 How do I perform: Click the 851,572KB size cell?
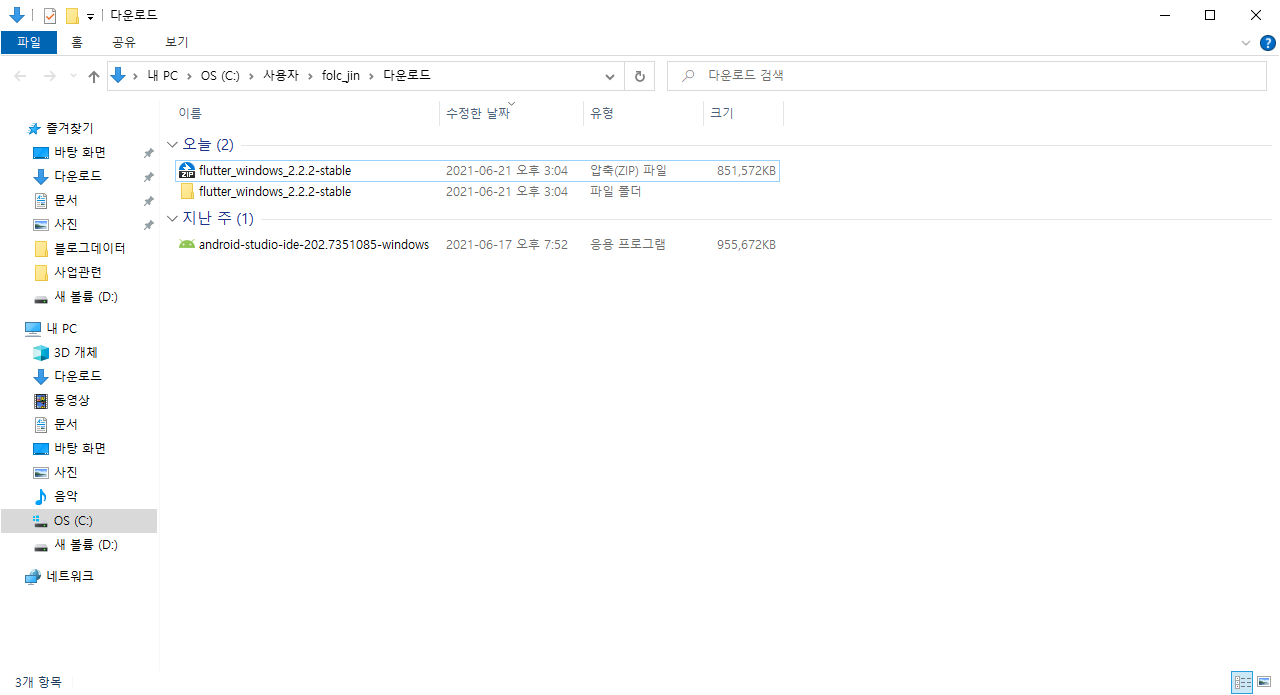(x=746, y=171)
